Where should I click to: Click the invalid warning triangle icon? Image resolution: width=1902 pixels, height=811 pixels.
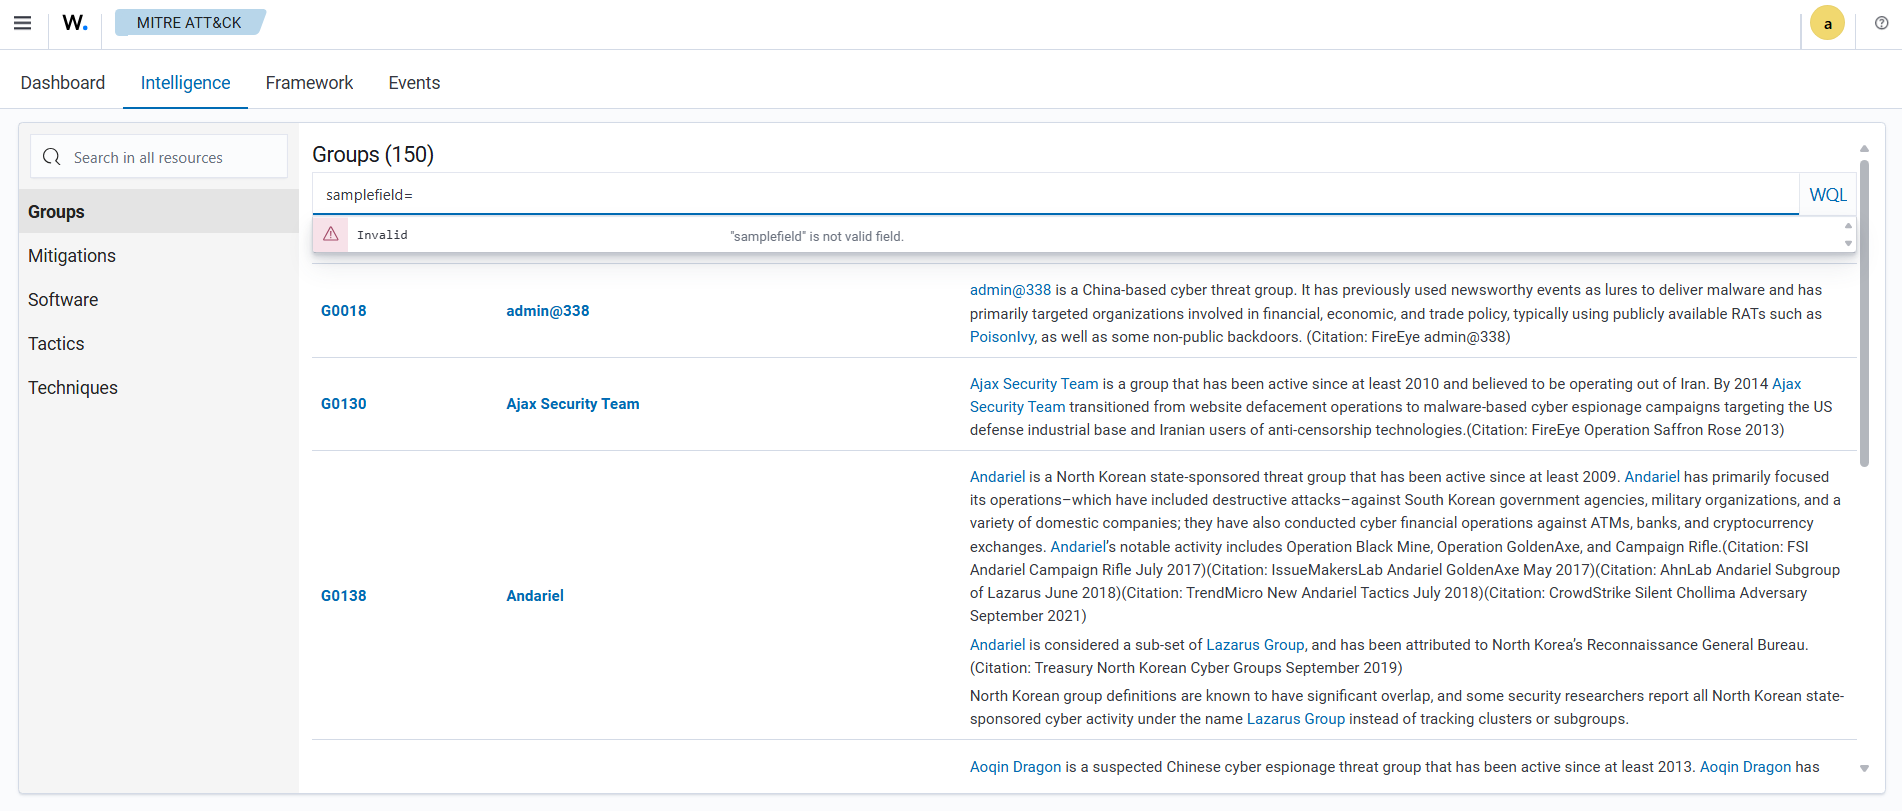click(x=331, y=234)
